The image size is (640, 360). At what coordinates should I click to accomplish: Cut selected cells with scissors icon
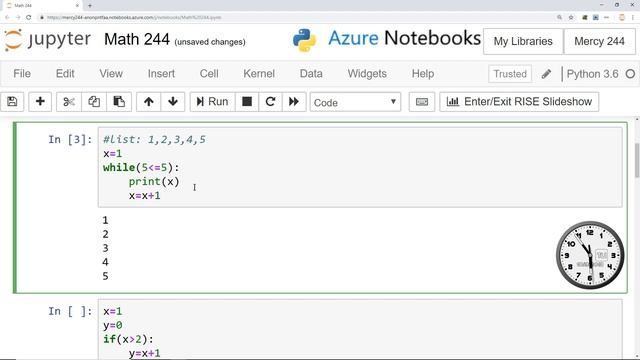[x=69, y=102]
